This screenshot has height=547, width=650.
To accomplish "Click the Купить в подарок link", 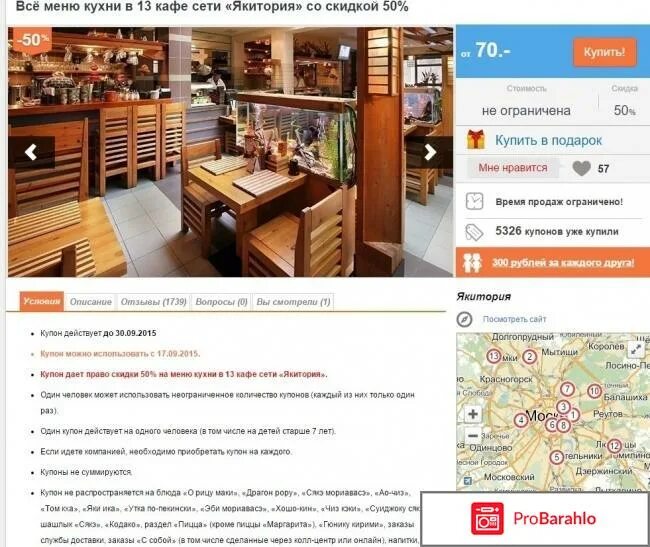I will (548, 140).
